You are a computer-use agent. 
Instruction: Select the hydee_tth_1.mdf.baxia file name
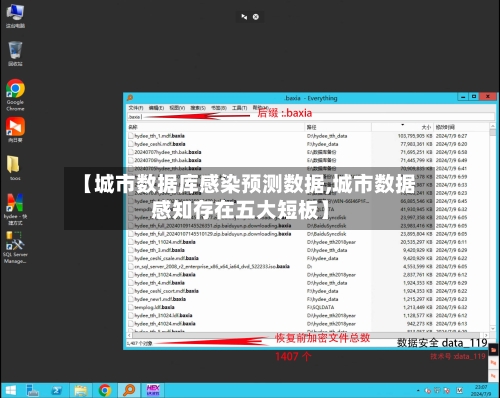point(159,136)
